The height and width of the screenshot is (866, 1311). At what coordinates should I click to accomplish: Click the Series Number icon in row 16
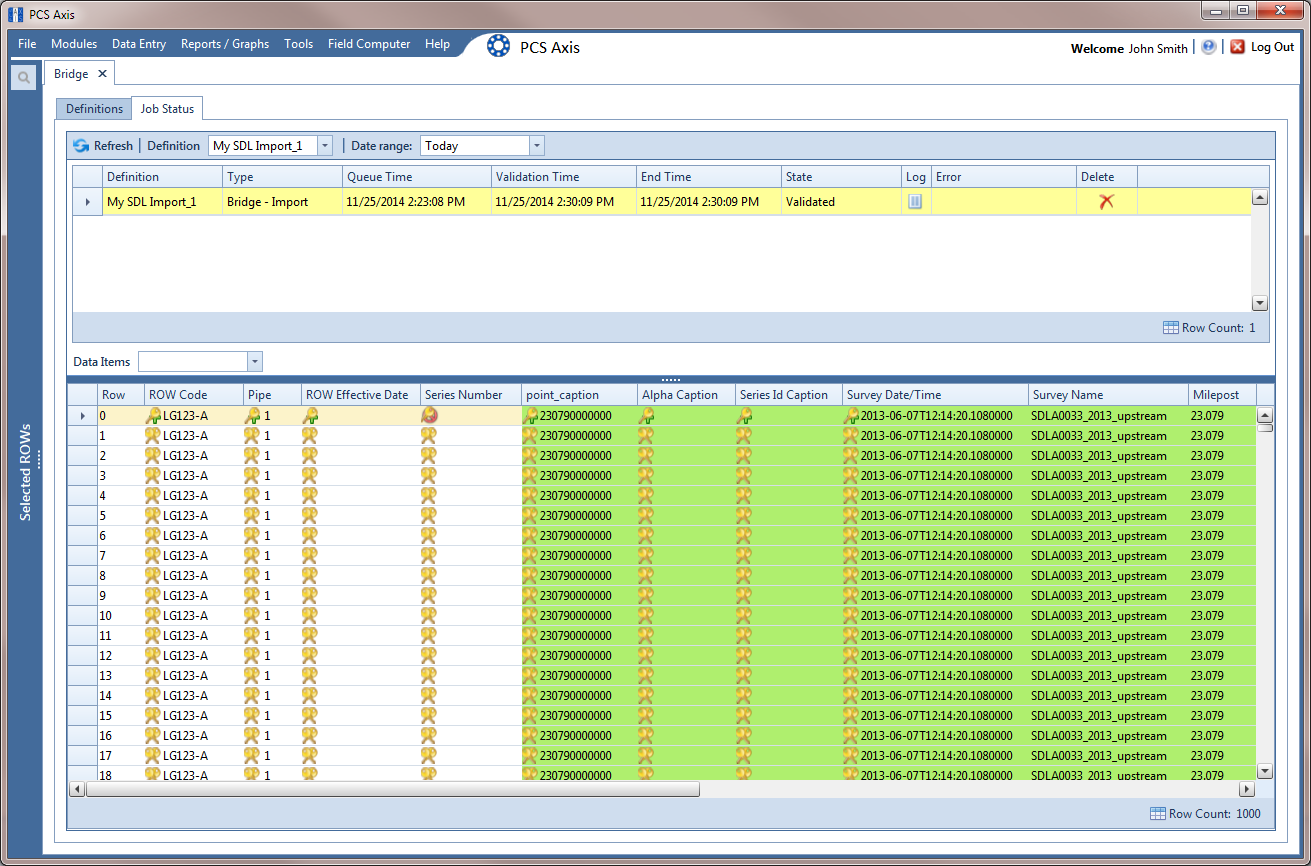pyautogui.click(x=429, y=736)
